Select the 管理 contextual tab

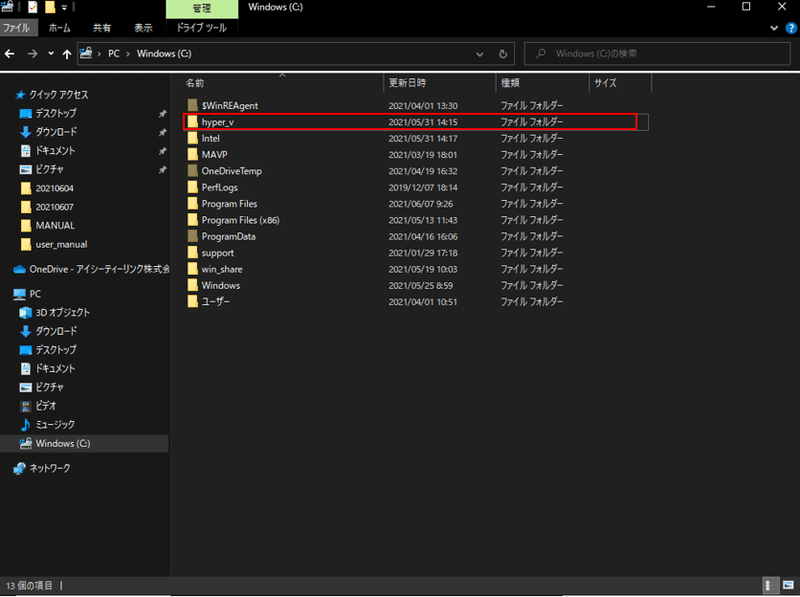(x=202, y=8)
